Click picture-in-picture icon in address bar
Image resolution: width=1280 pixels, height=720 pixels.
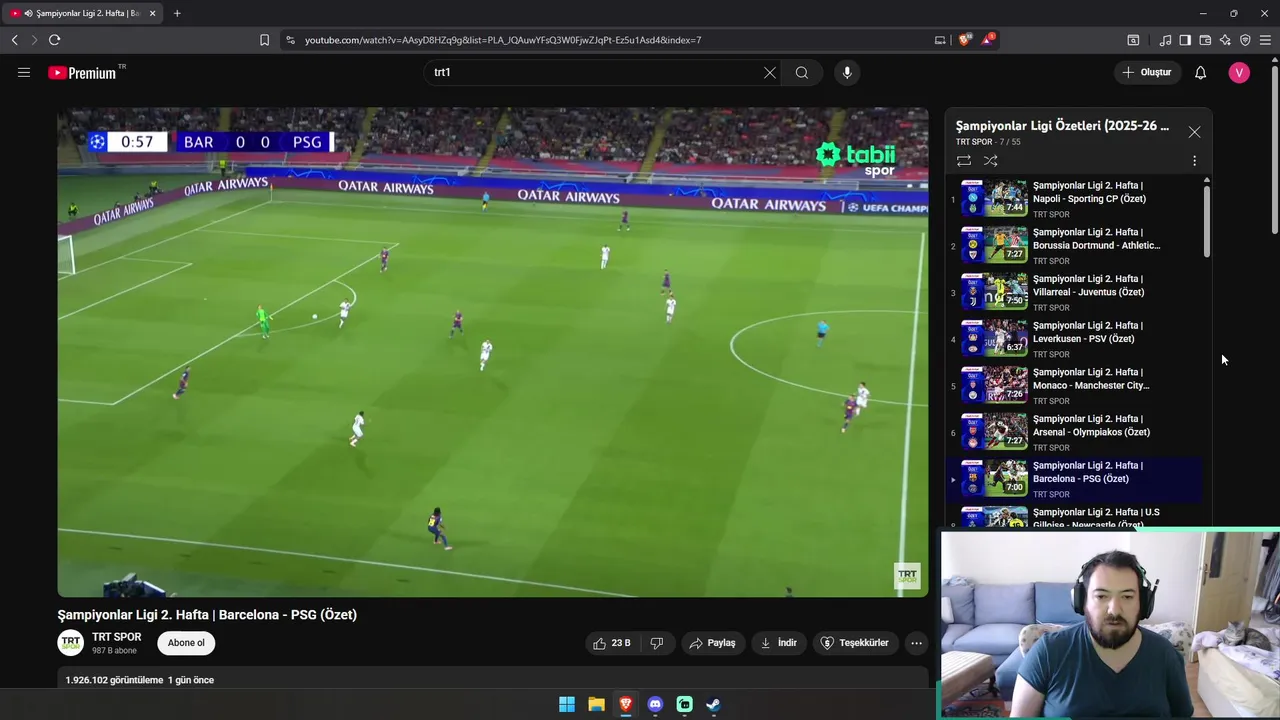tap(940, 40)
